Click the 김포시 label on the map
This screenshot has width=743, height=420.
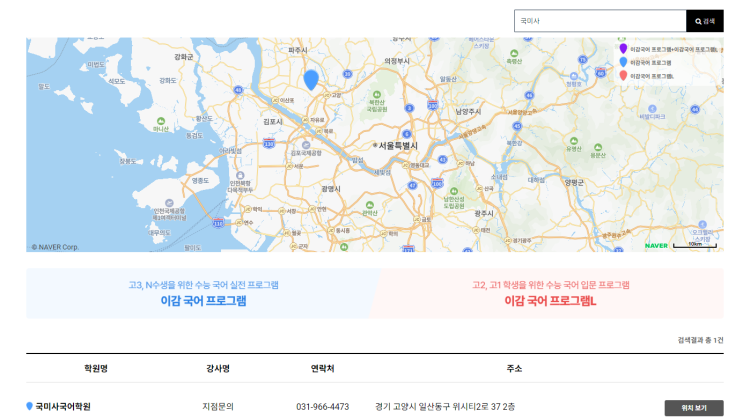pyautogui.click(x=273, y=122)
